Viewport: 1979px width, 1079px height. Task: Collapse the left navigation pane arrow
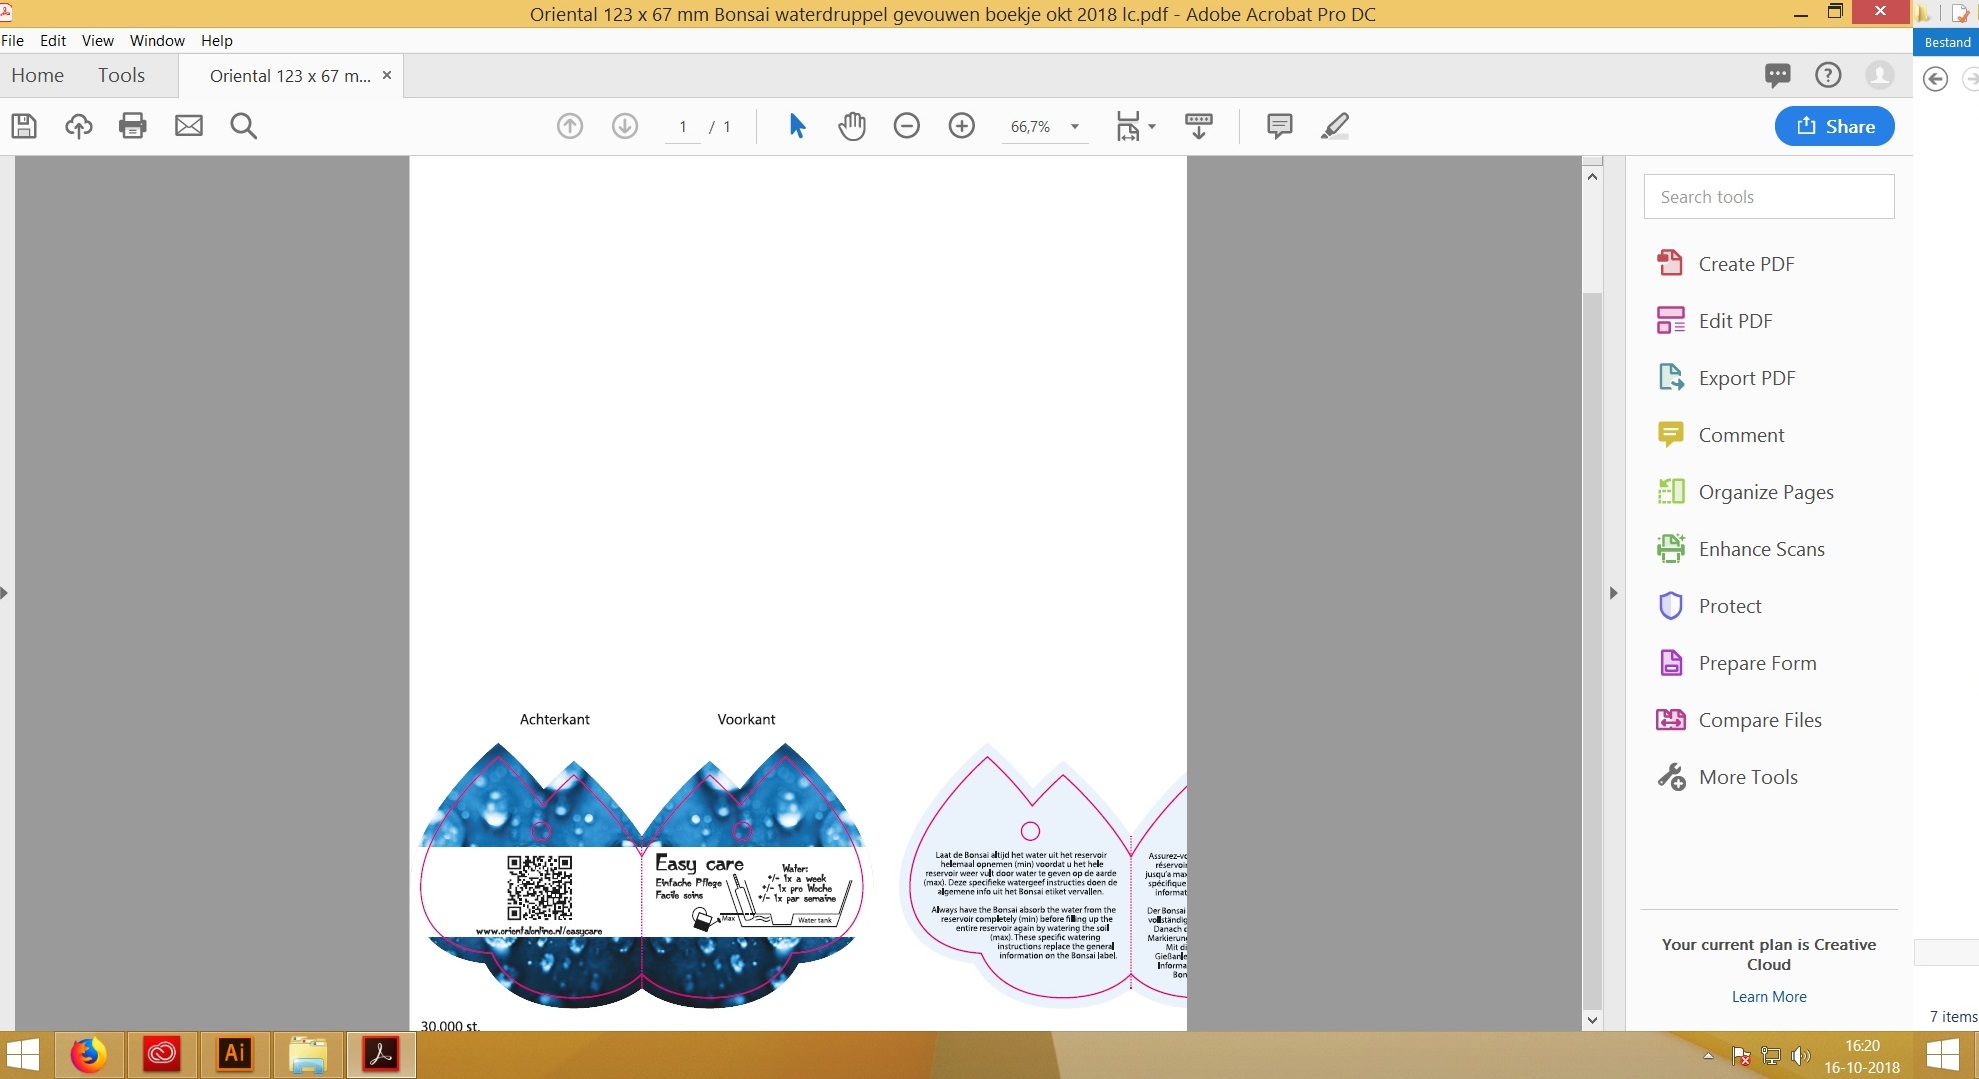point(6,592)
